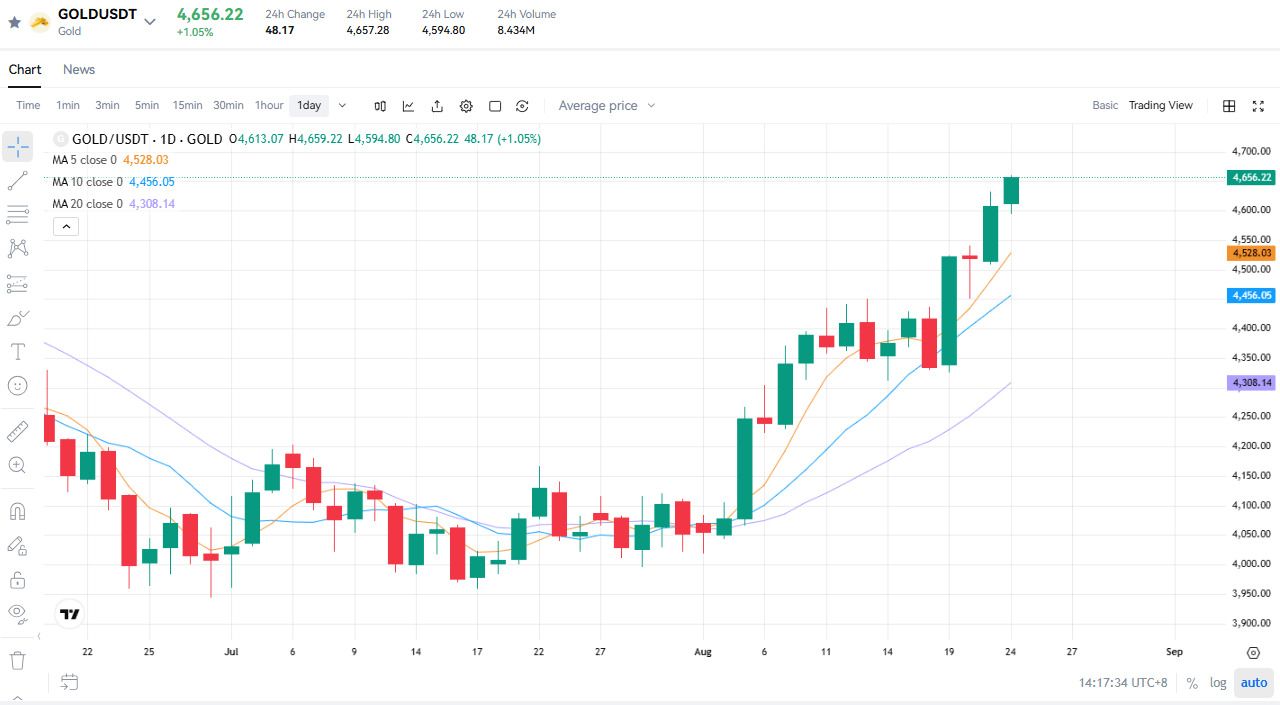Switch to Basic chart view
This screenshot has width=1280, height=705.
point(1105,106)
